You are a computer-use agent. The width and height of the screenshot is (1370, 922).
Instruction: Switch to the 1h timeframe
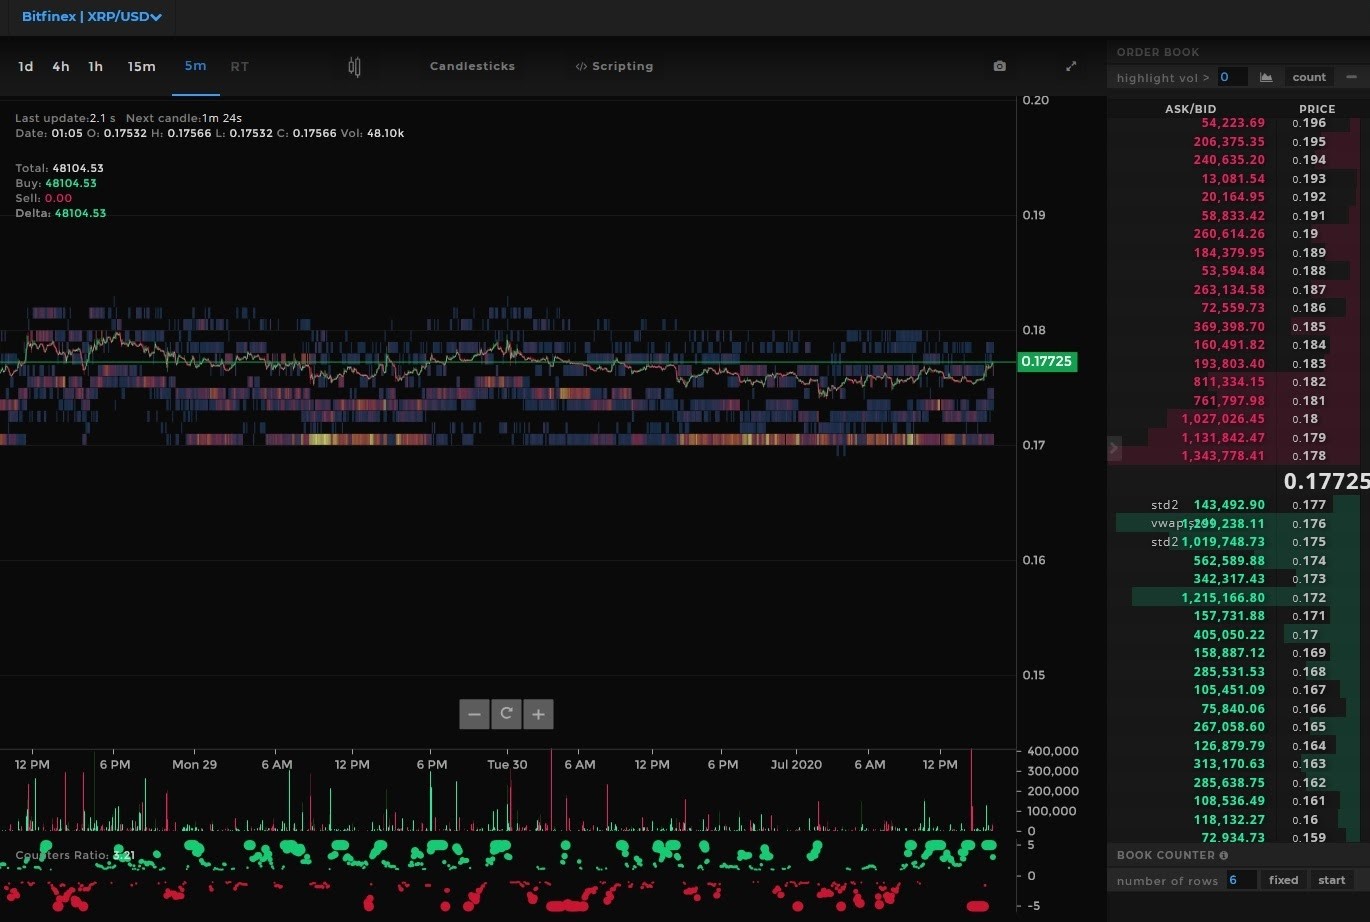pyautogui.click(x=96, y=67)
